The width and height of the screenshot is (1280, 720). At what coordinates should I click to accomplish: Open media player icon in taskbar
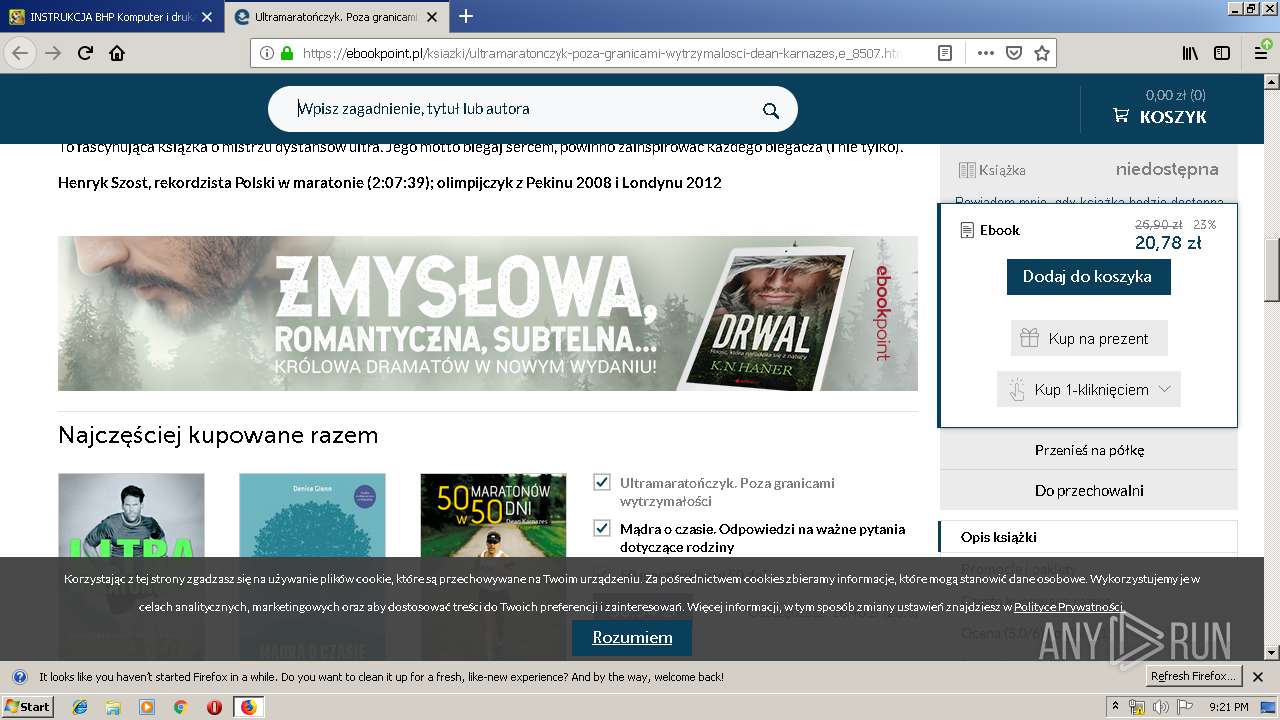(x=147, y=707)
